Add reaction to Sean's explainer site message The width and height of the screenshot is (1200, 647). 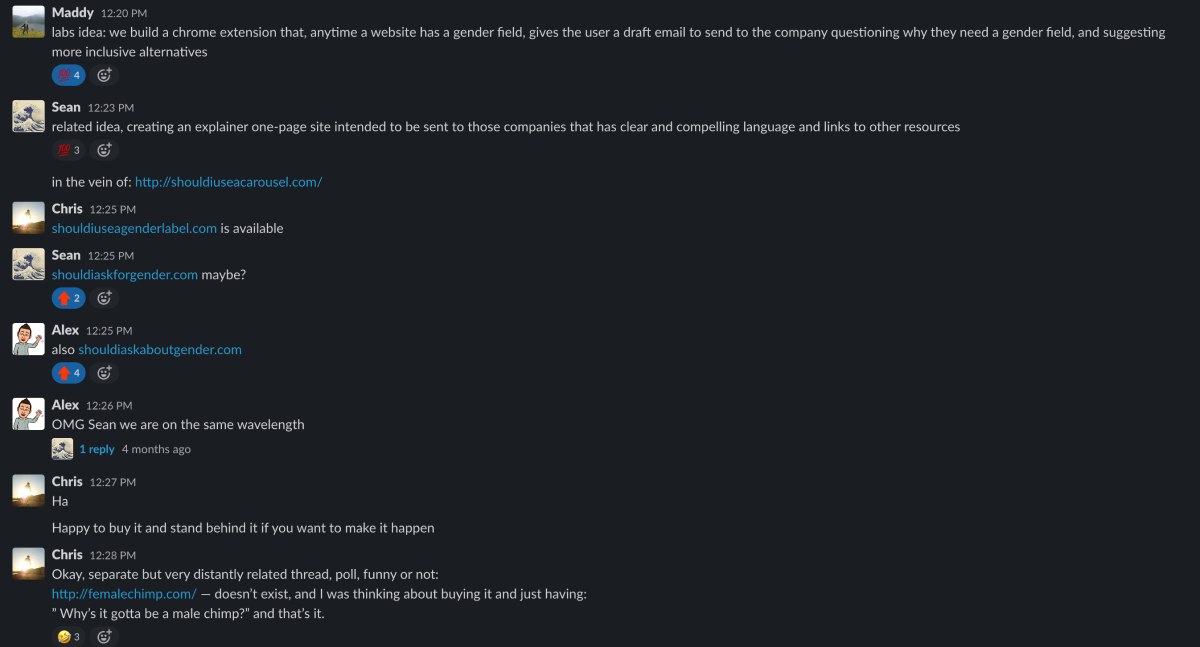coord(104,150)
